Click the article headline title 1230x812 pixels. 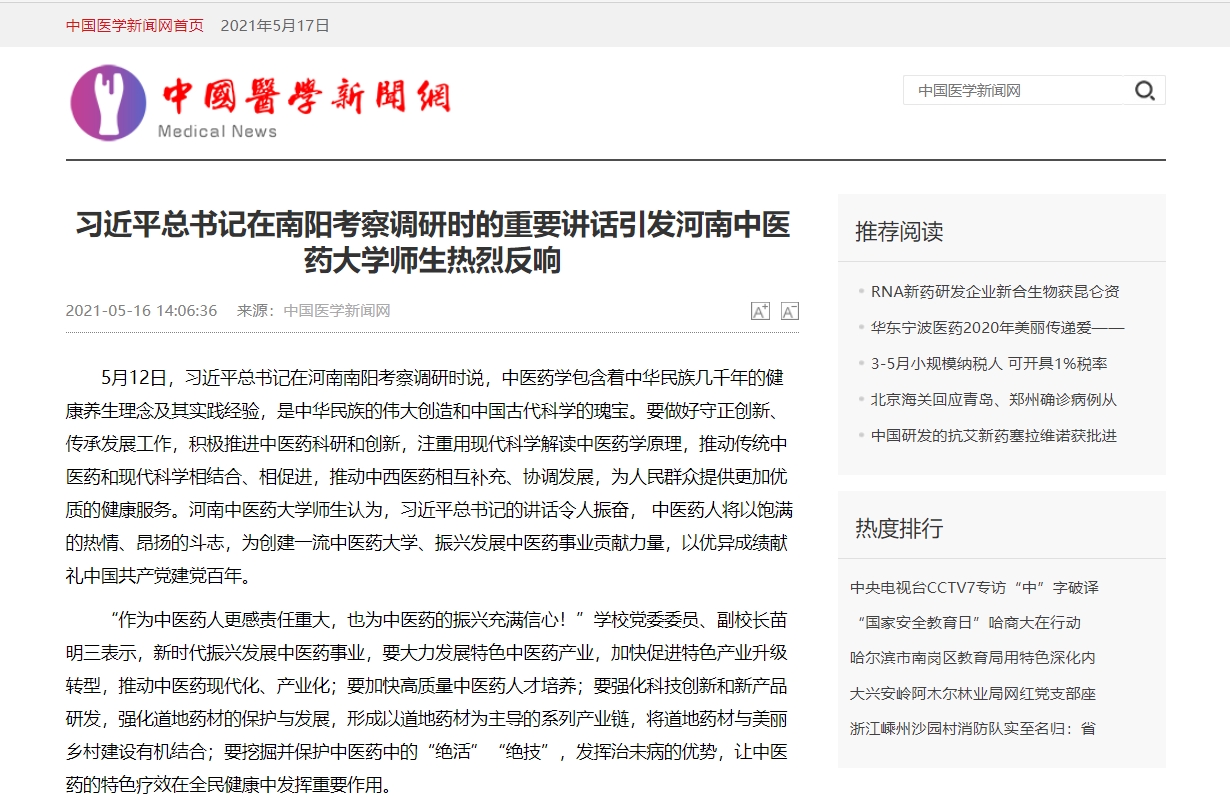click(432, 243)
